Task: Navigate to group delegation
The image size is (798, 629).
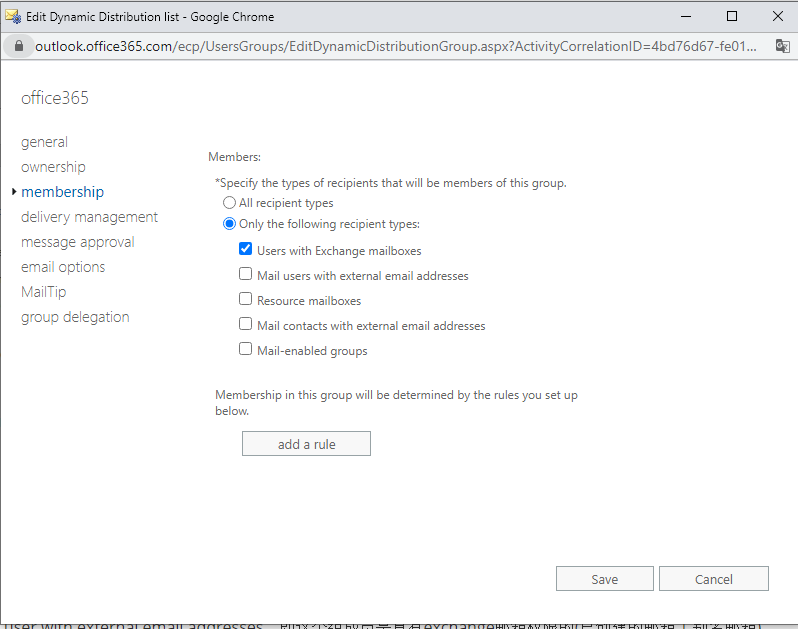Action: click(75, 317)
